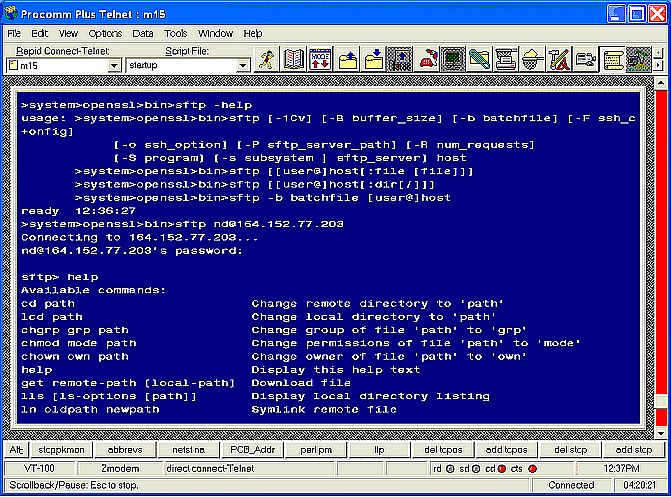The image size is (671, 497).
Task: Click the scoop capture icon
Action: pyautogui.click(x=533, y=60)
